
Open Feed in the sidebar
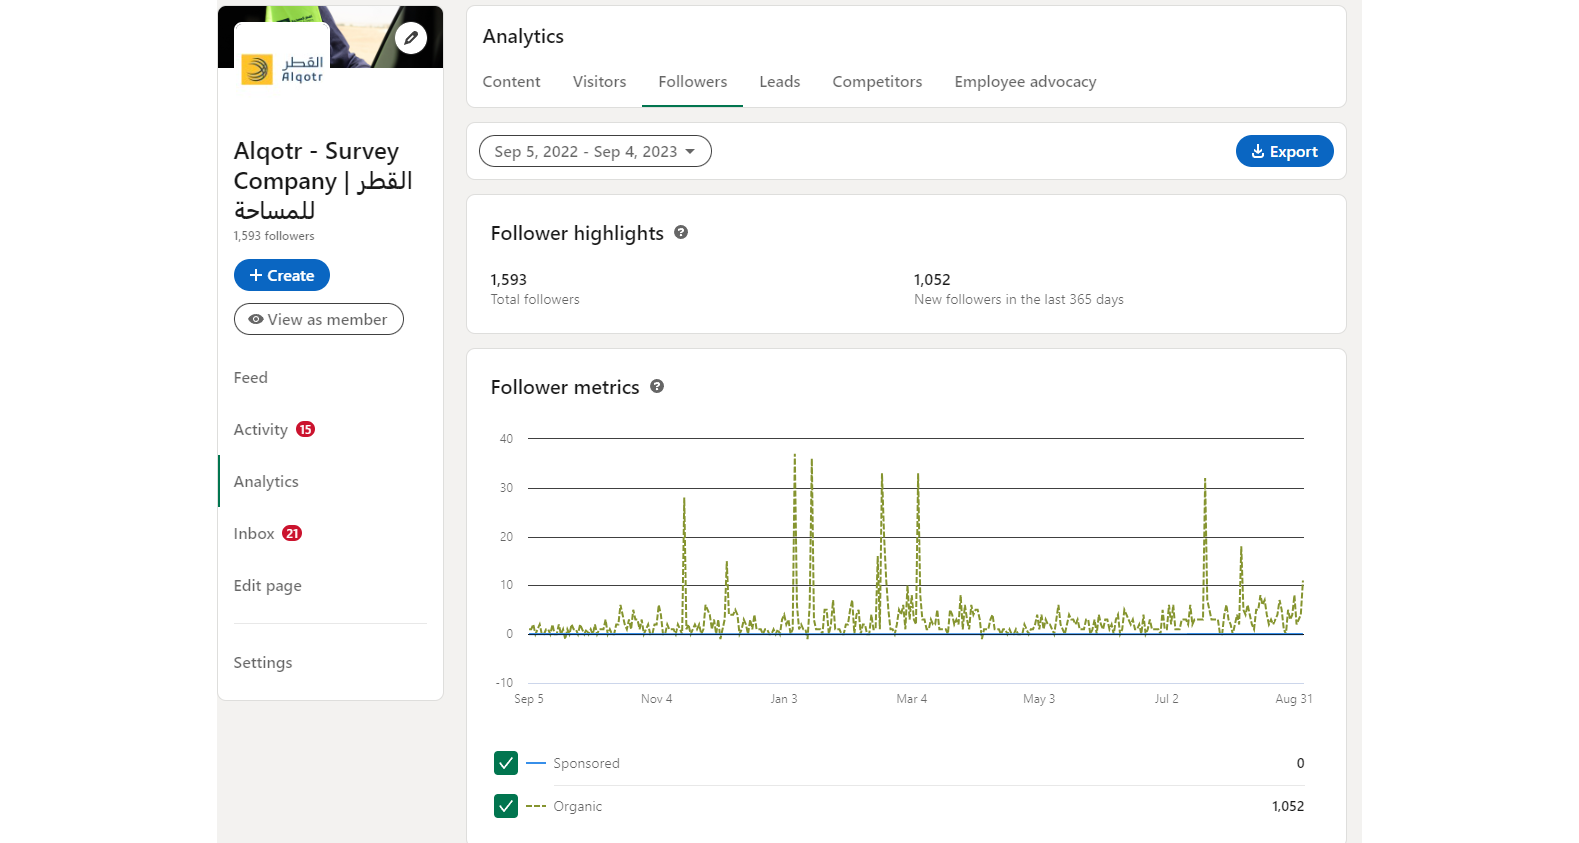[251, 377]
